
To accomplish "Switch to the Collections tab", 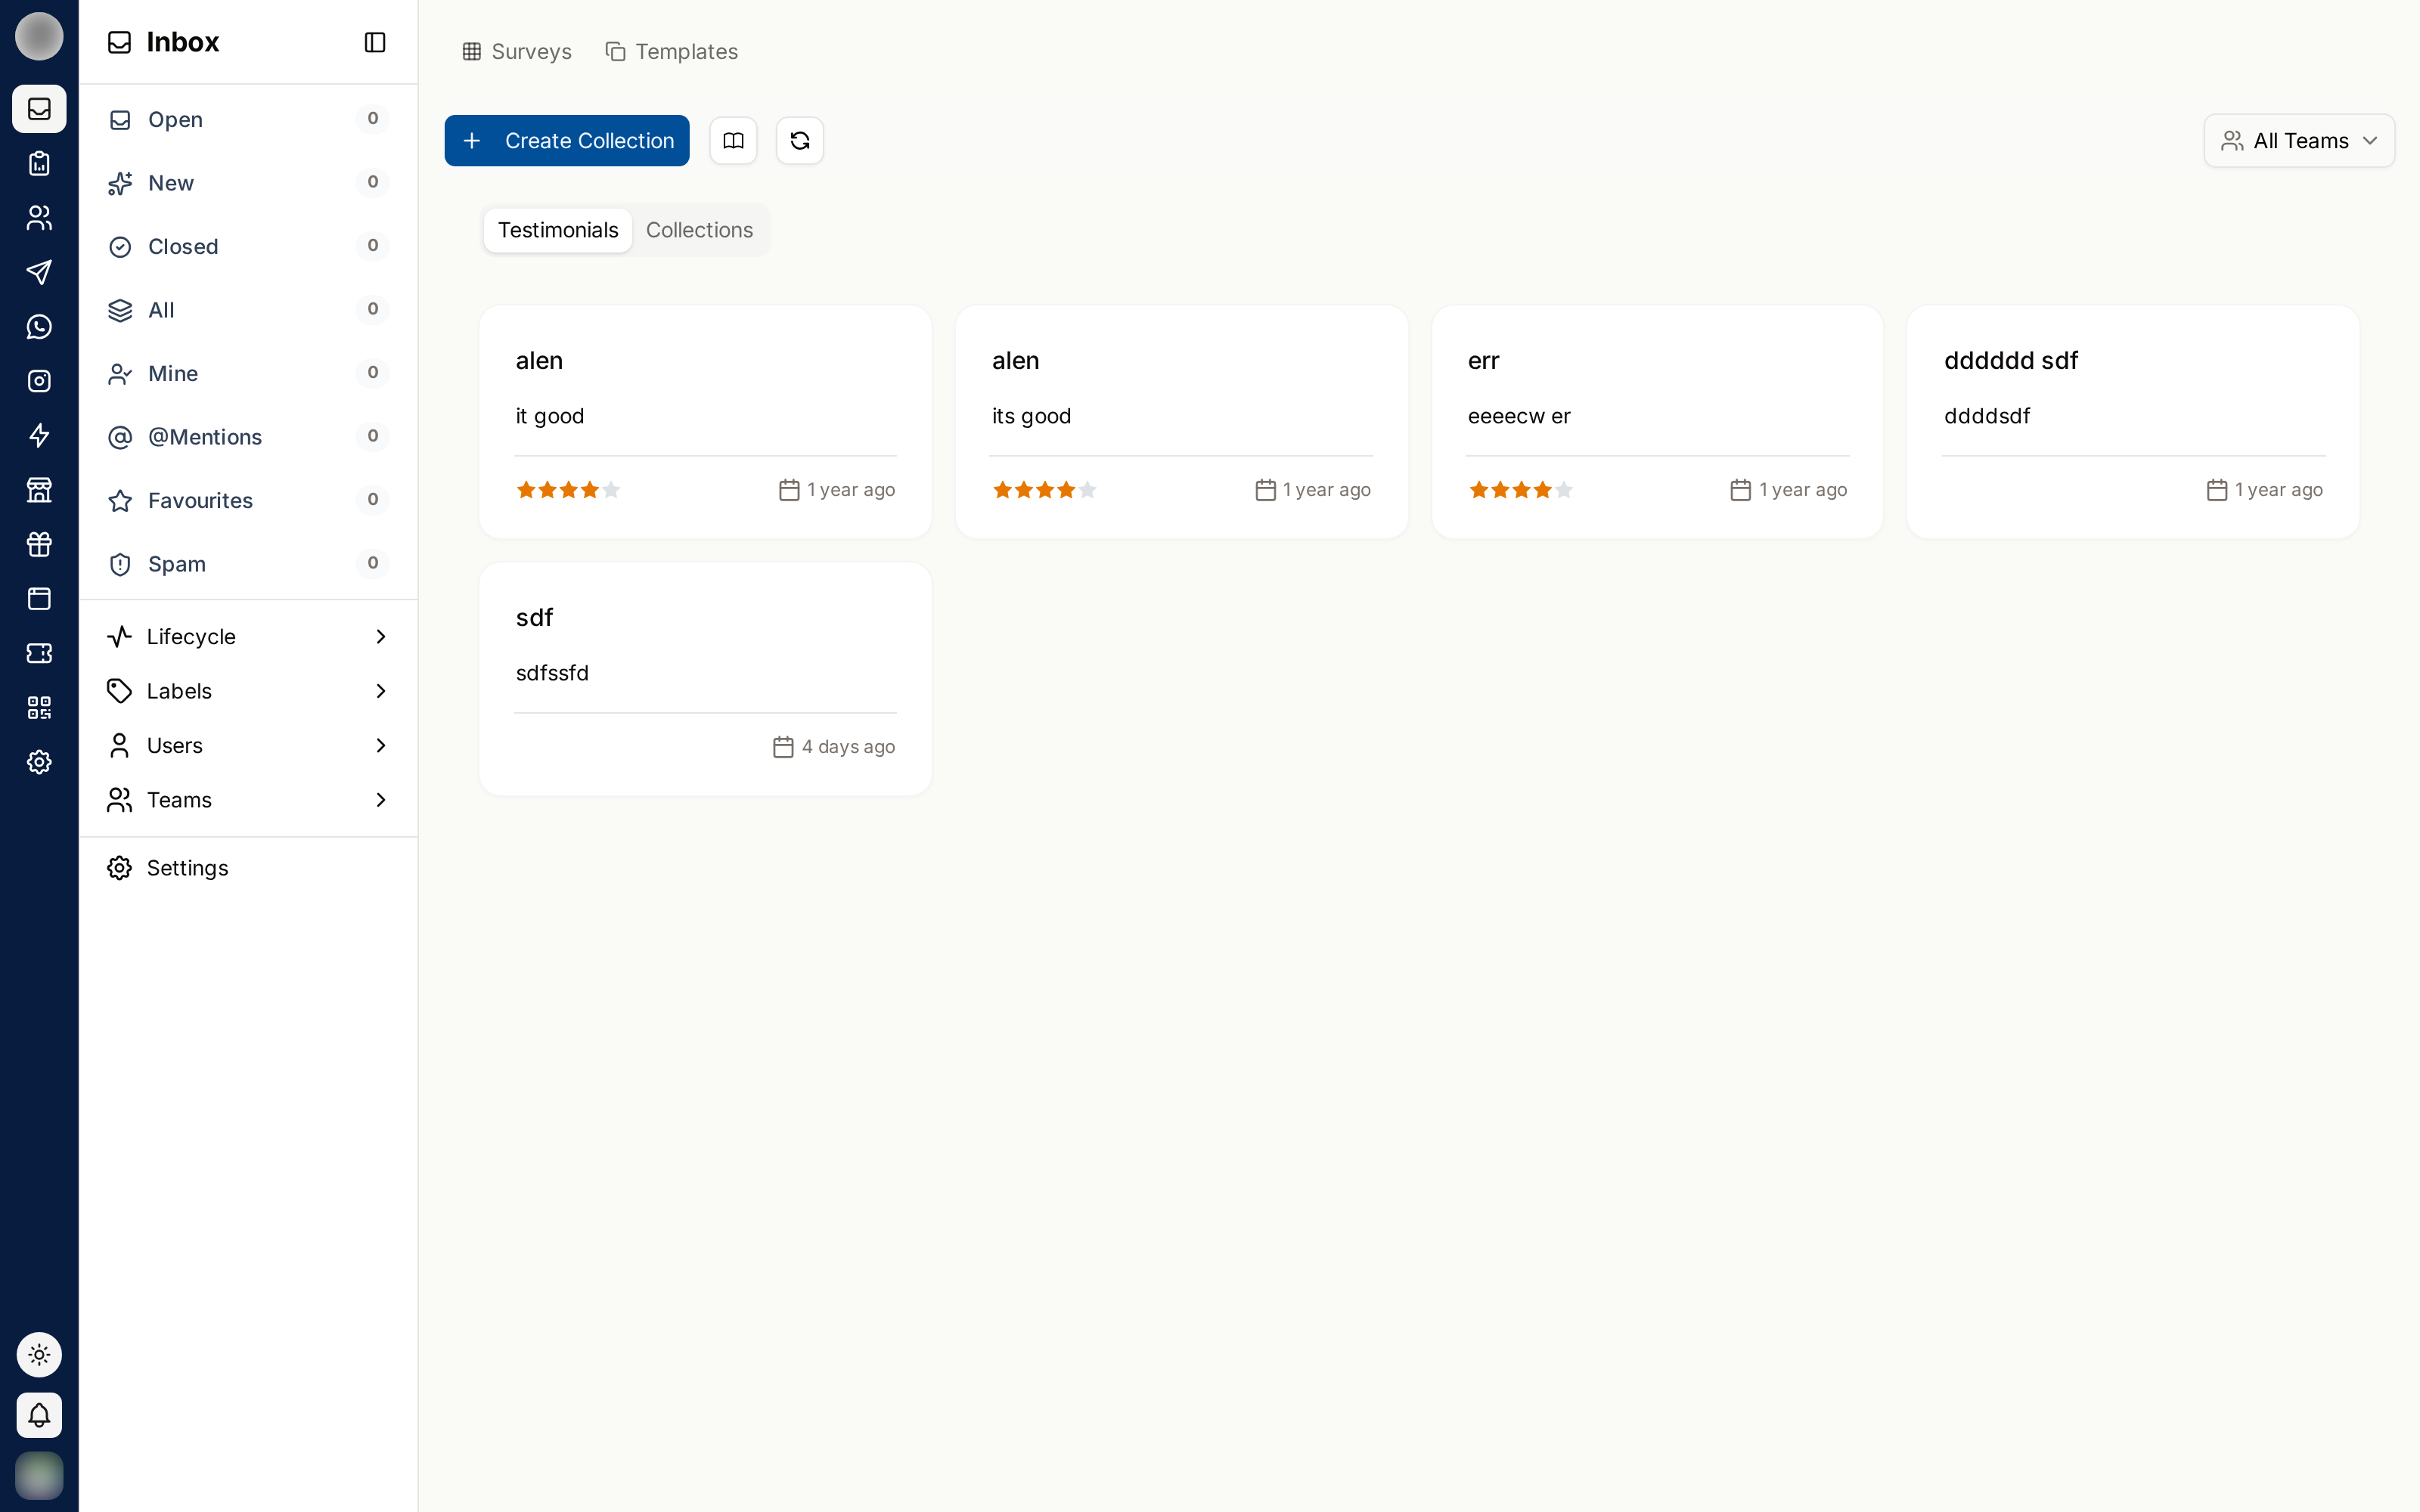I will pos(699,230).
